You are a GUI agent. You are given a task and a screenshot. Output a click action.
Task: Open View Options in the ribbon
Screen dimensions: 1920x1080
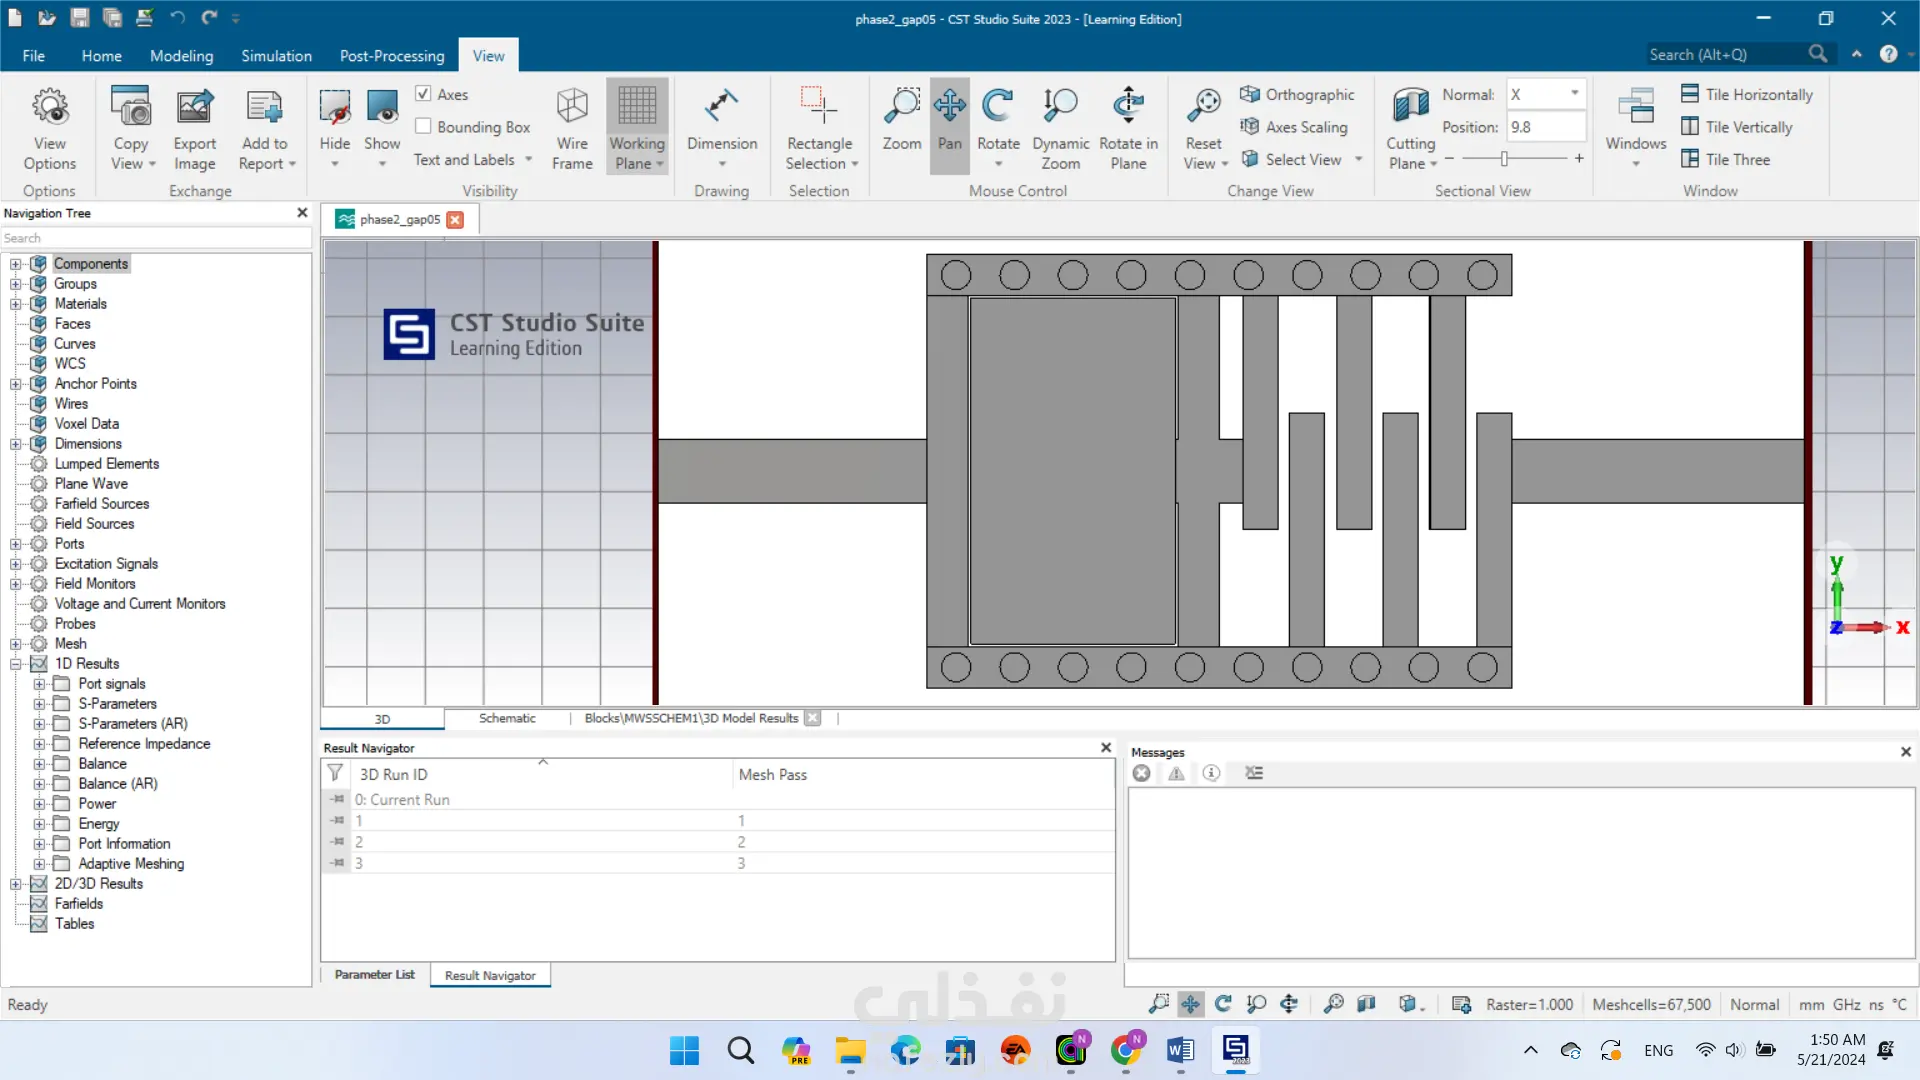click(x=50, y=129)
